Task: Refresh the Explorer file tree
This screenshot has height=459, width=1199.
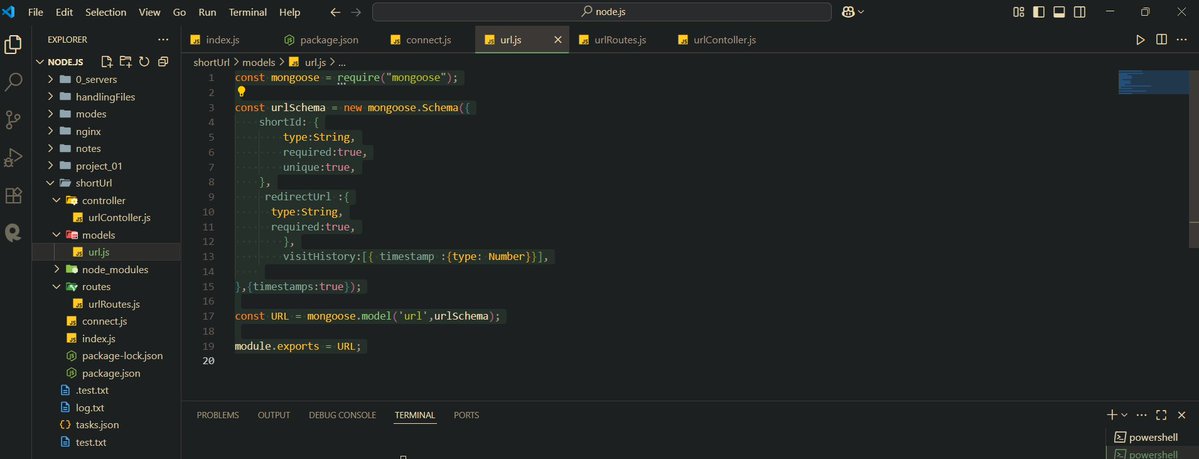Action: tap(144, 61)
